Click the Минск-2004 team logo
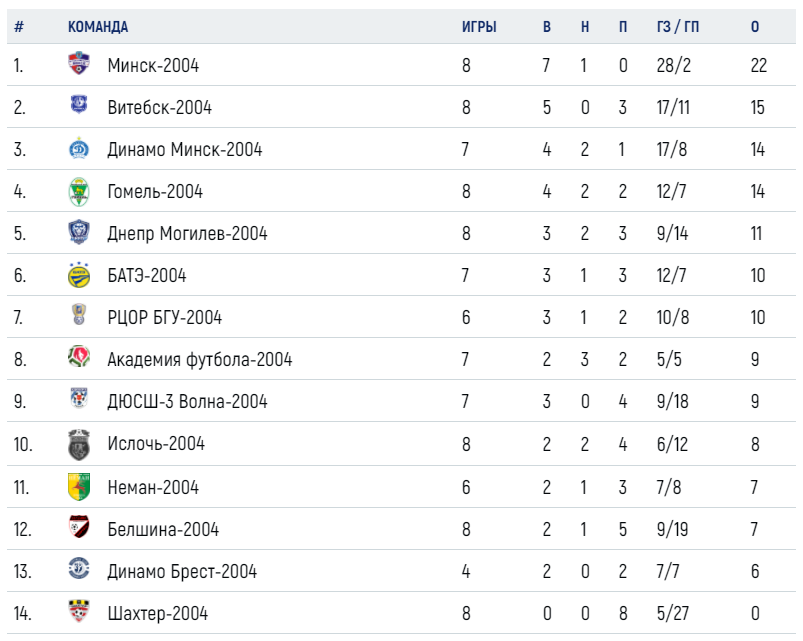803x641 pixels. point(79,63)
